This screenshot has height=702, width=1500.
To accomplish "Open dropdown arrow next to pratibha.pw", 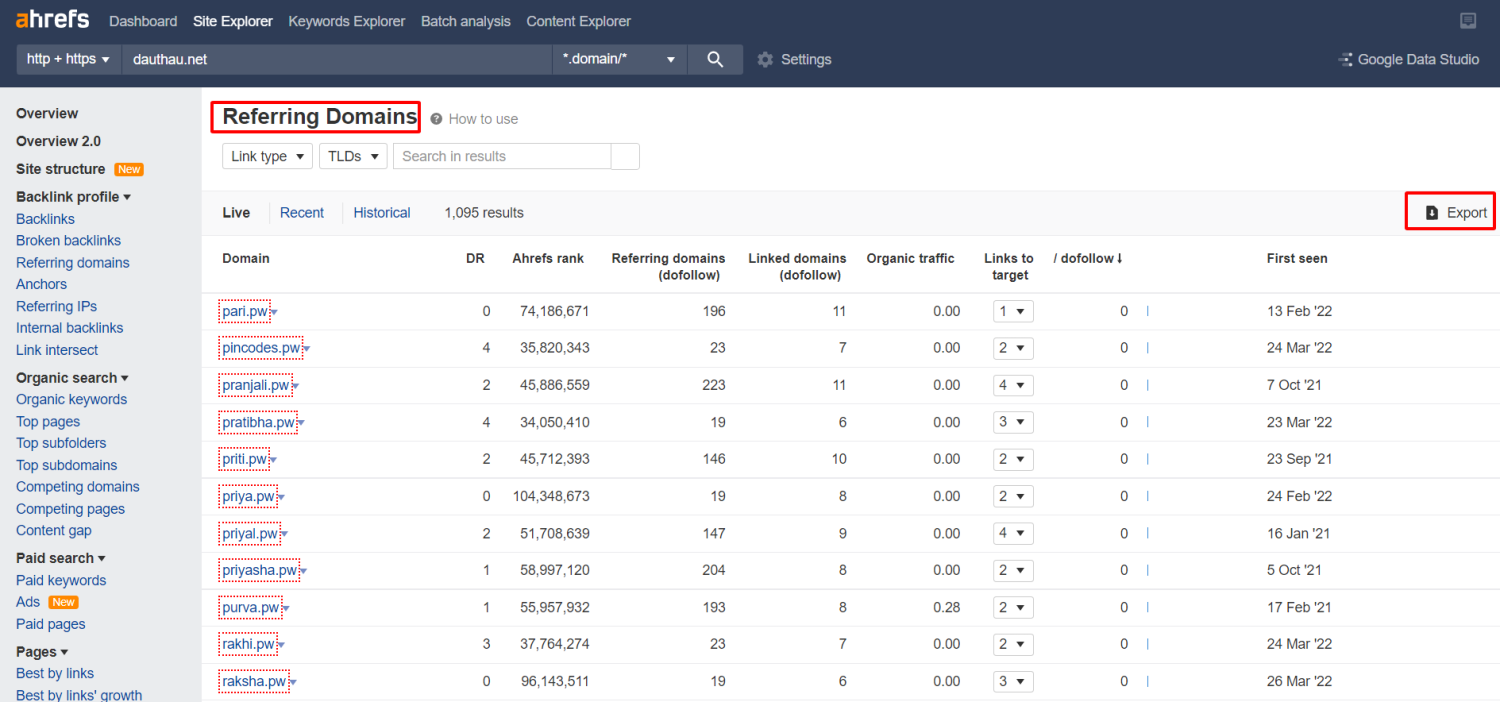I will click(x=301, y=424).
